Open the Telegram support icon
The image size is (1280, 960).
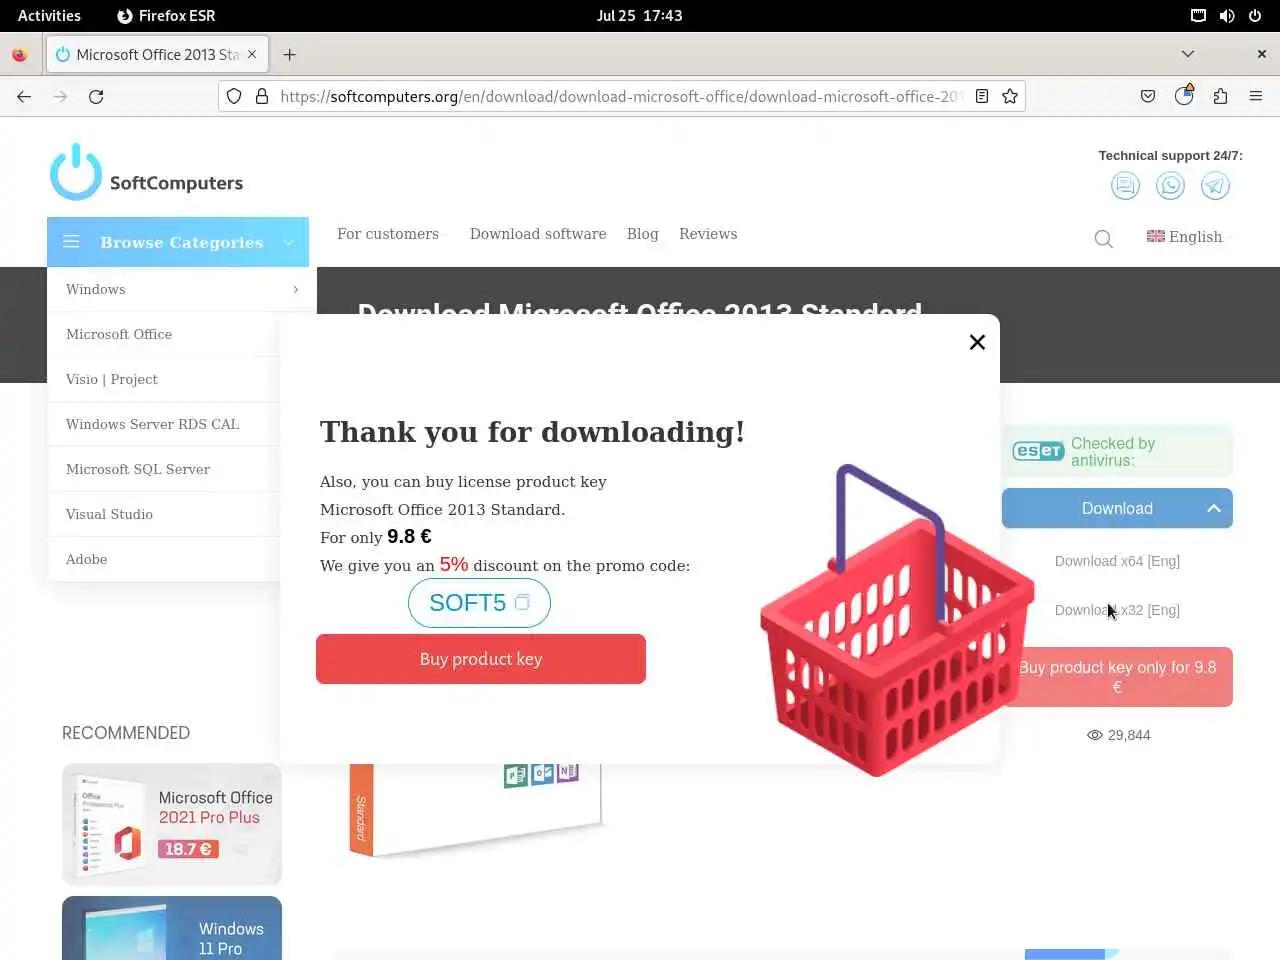pos(1215,185)
